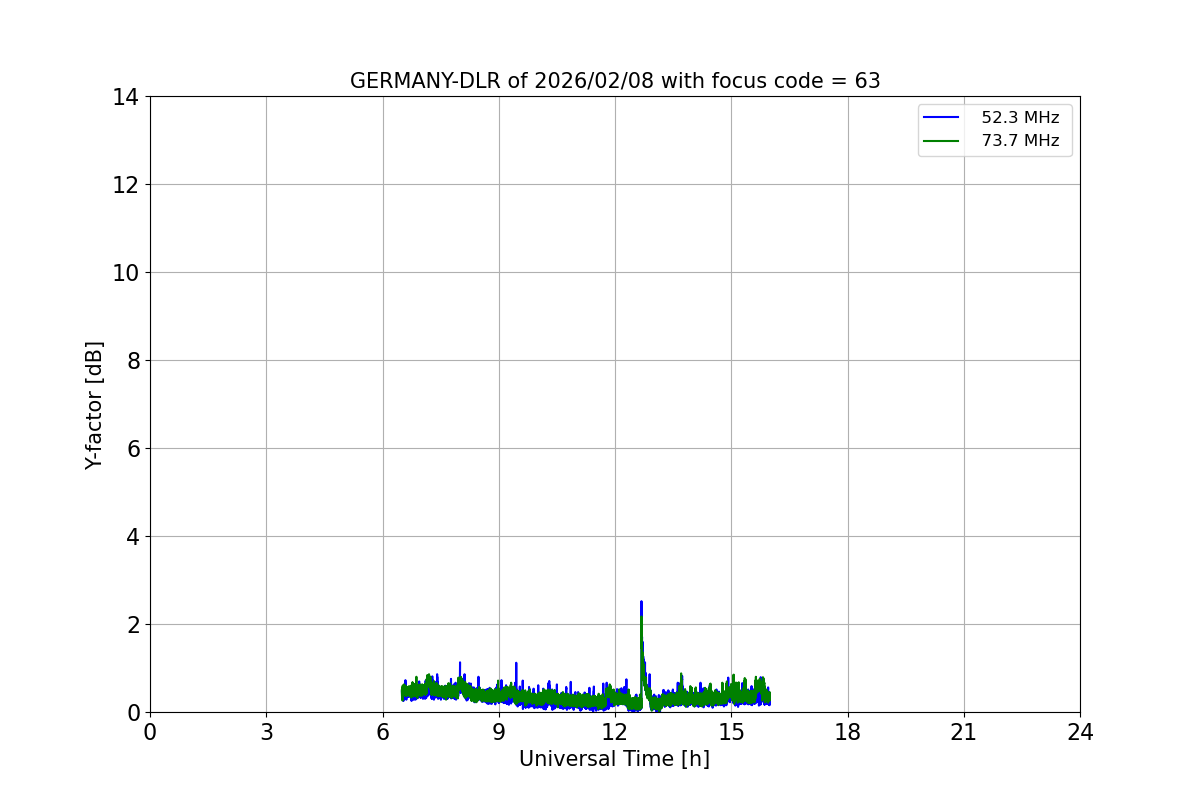The width and height of the screenshot is (1200, 800).
Task: Click the y-axis tick label 4
Action: (132, 537)
